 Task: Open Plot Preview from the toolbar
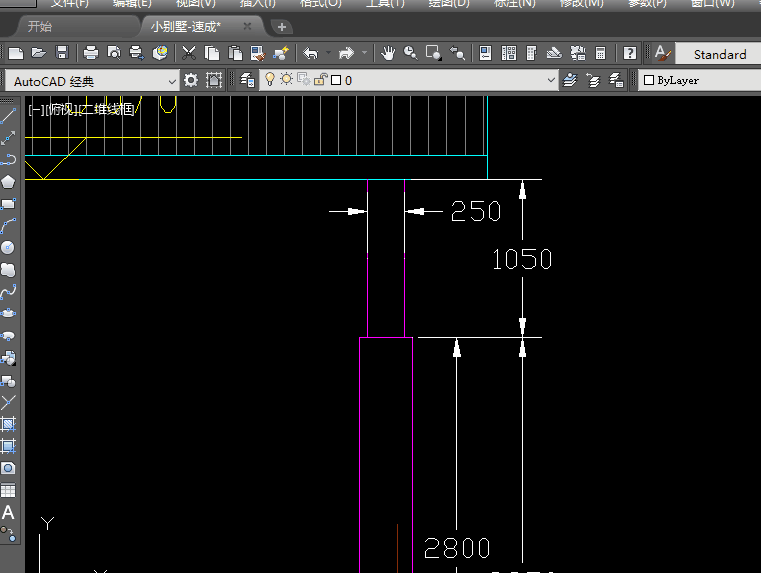coord(114,52)
